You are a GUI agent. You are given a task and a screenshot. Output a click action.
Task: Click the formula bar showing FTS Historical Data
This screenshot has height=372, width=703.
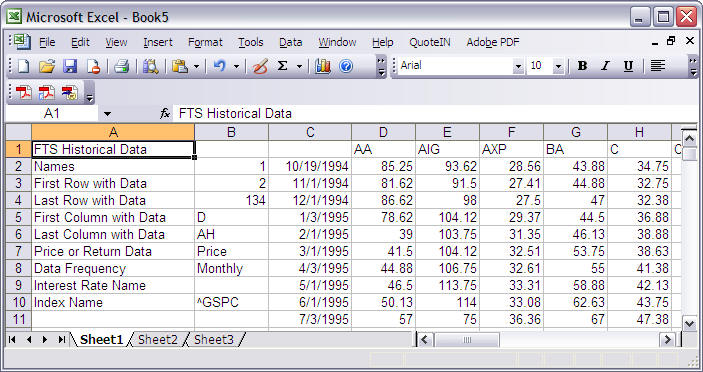[x=430, y=113]
